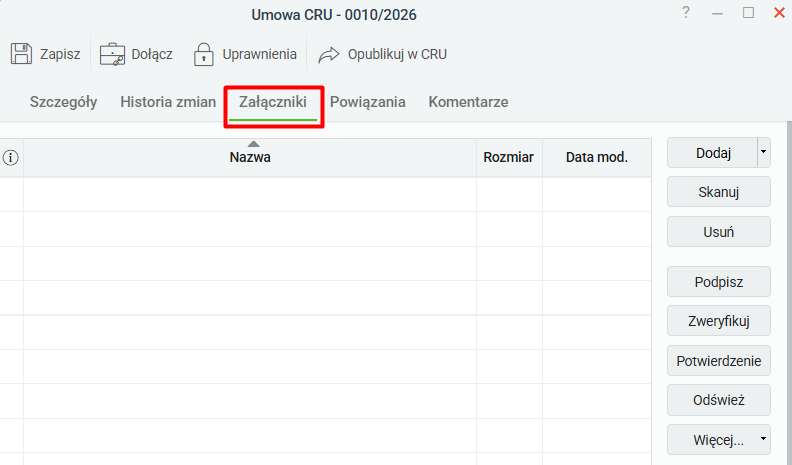The height and width of the screenshot is (465, 792).
Task: Click the Opublikuj w CRU arrow icon
Action: click(x=329, y=55)
